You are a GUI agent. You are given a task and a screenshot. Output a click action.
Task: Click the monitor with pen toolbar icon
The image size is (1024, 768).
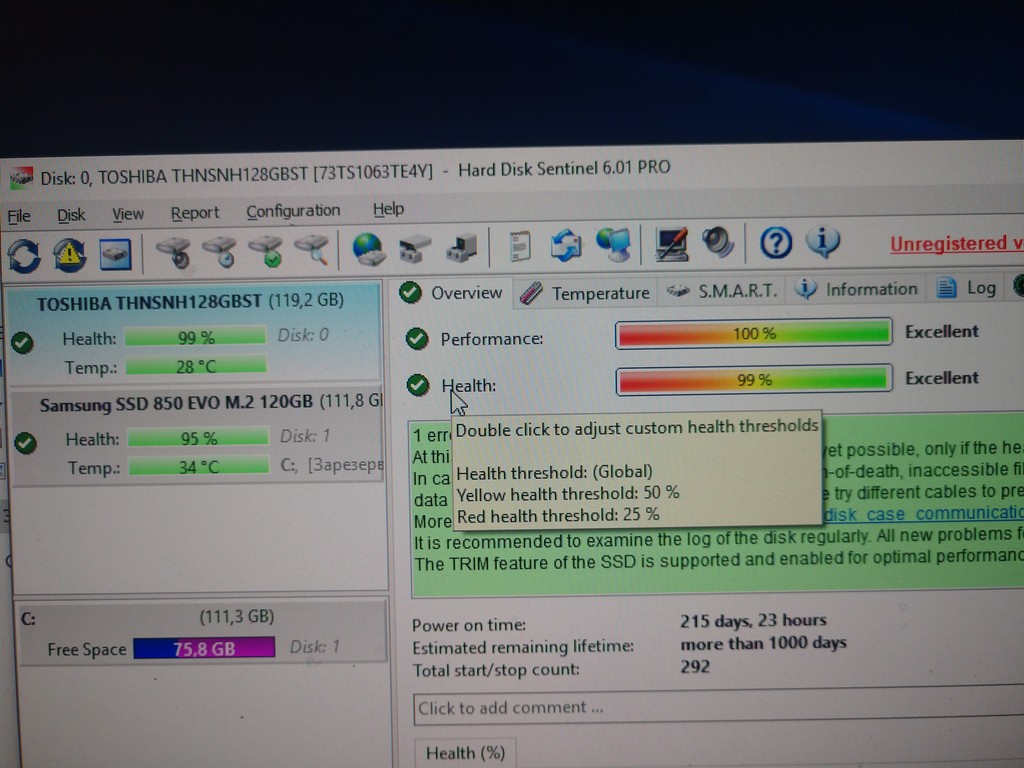[671, 244]
